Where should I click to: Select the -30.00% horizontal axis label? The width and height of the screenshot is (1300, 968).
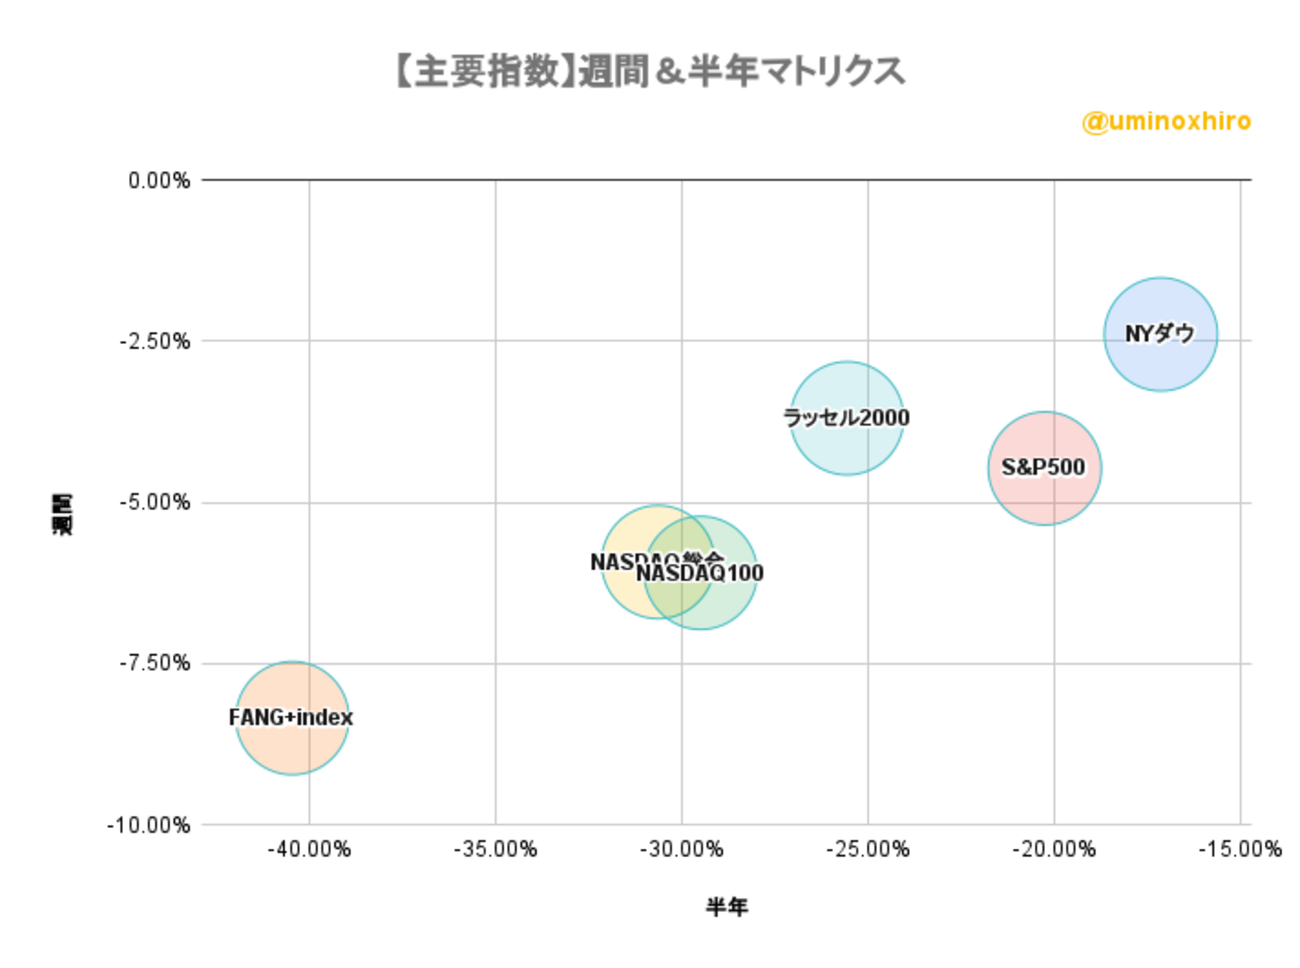[682, 850]
